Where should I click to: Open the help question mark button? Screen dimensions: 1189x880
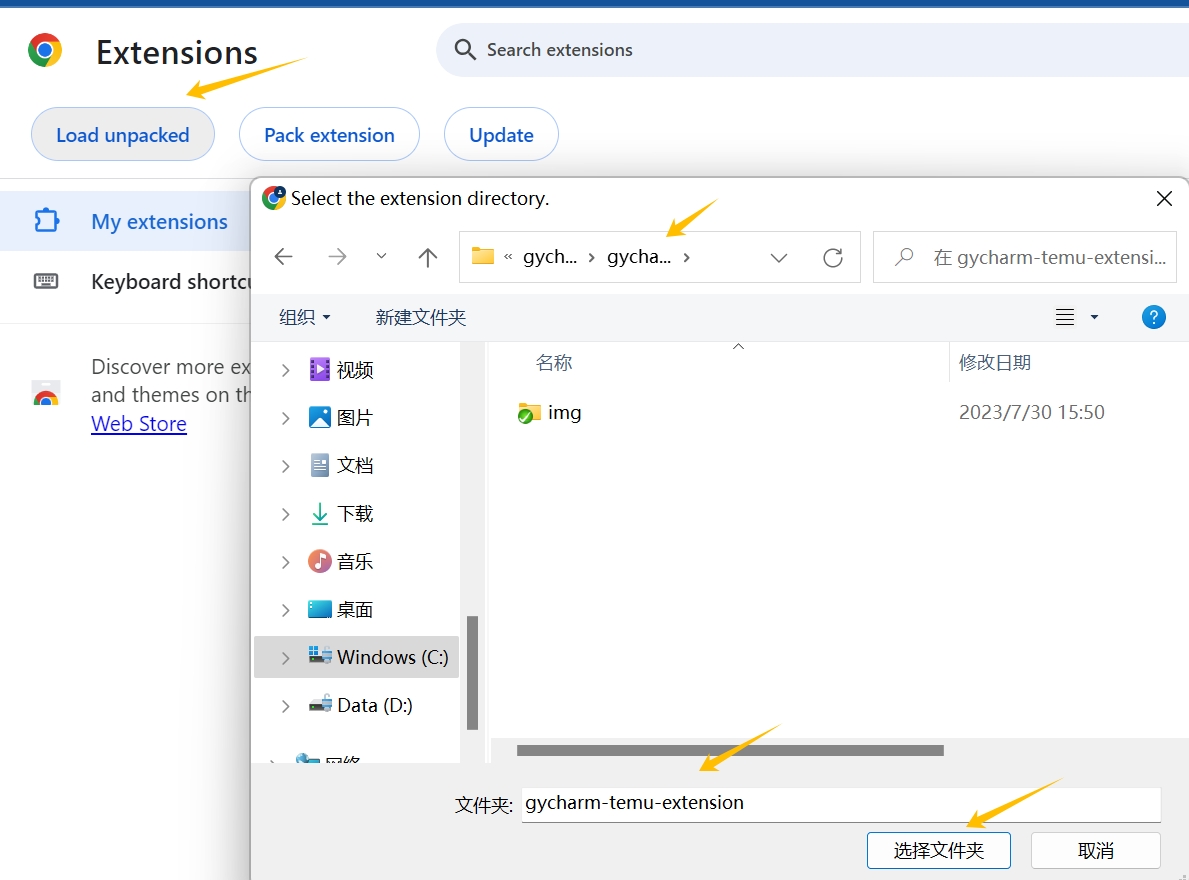(1153, 317)
